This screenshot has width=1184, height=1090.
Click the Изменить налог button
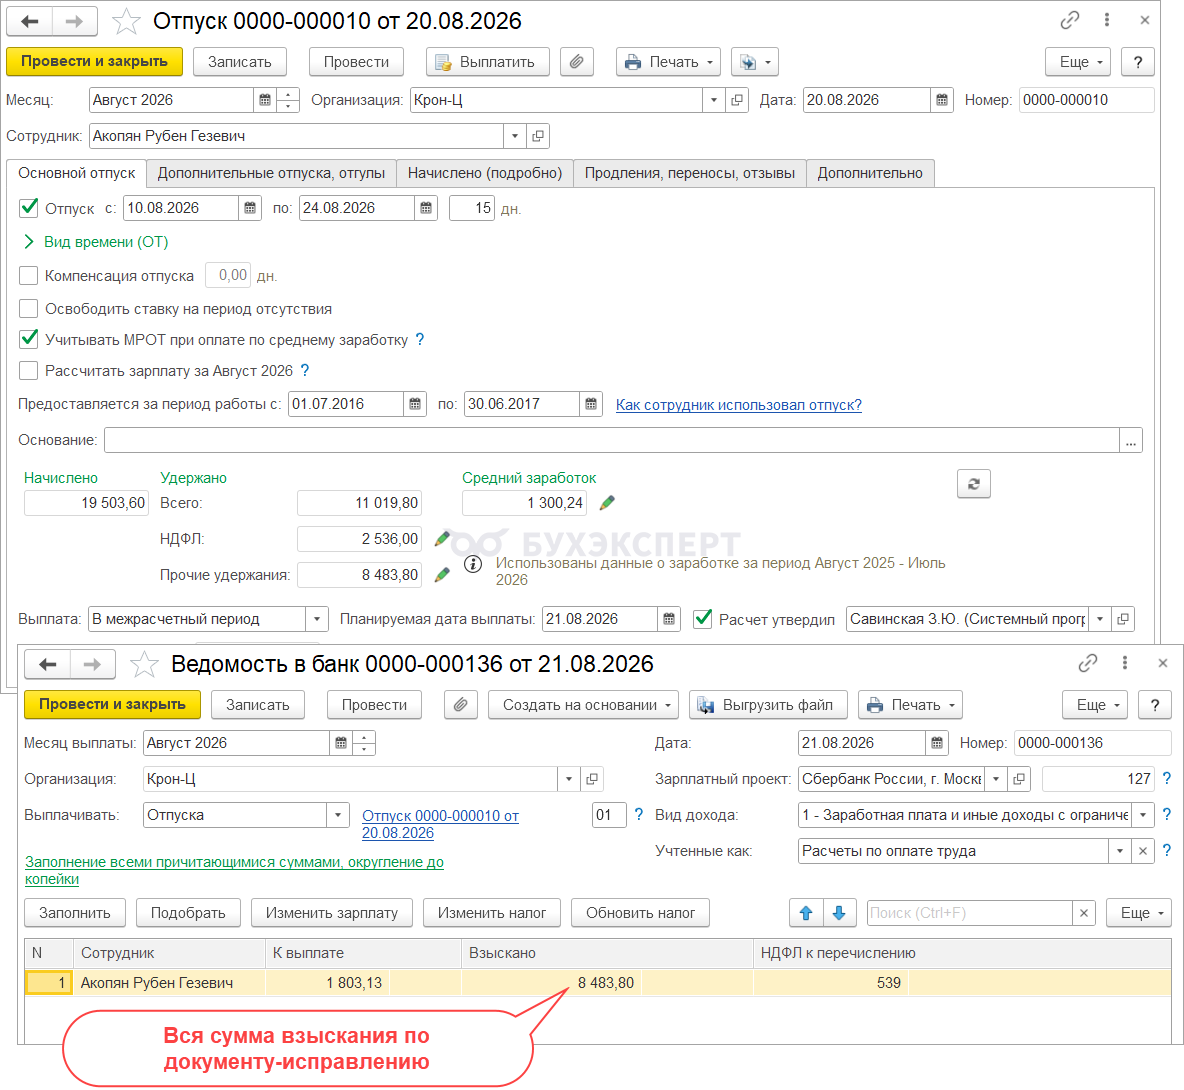pos(492,913)
